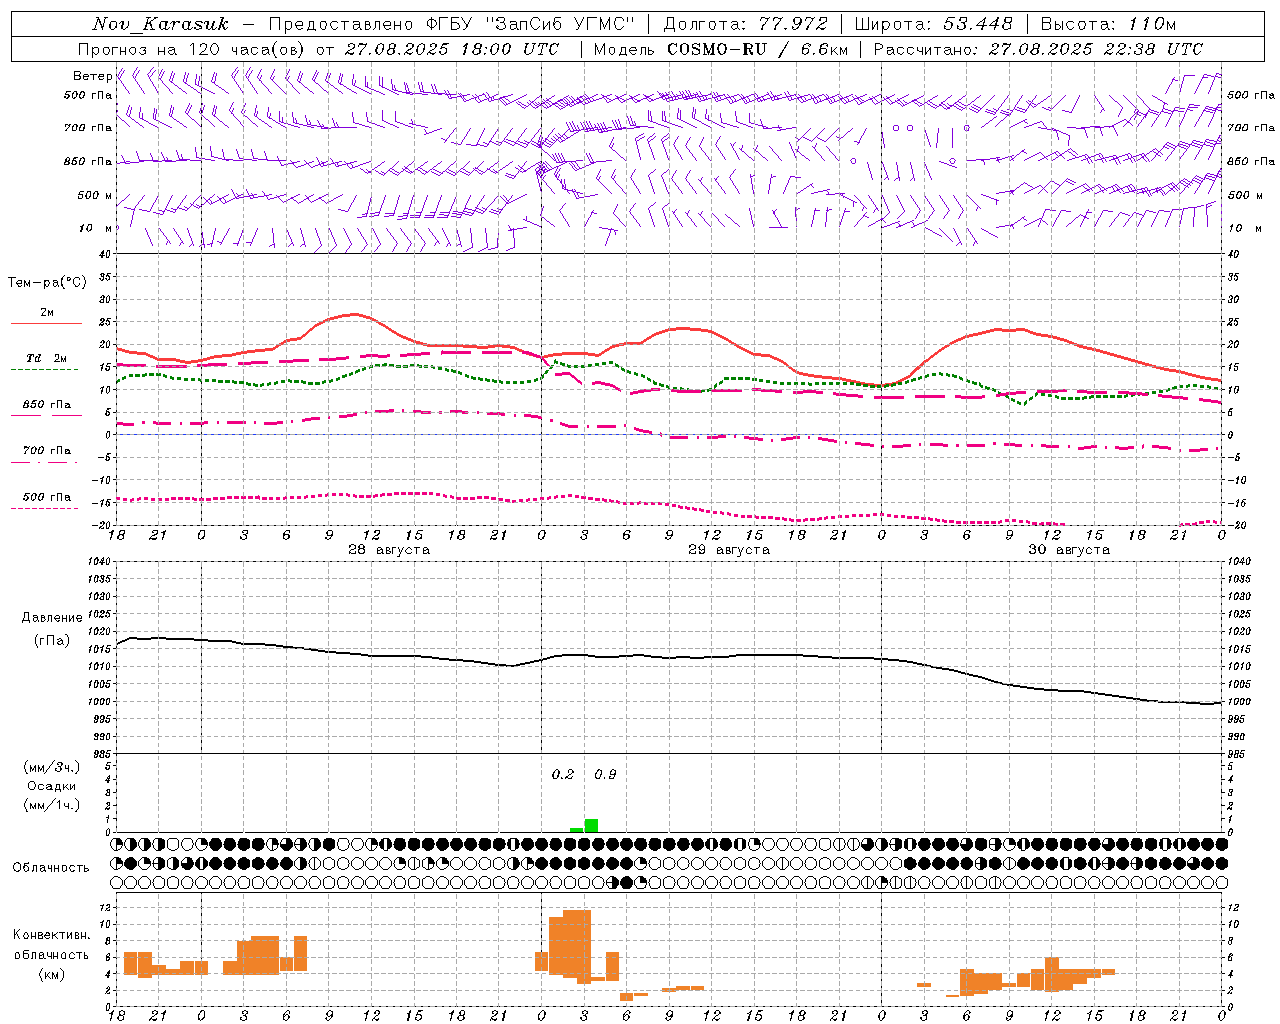Select the 'Долгота: 77.972' header field
1280x1024 pixels.
click(x=745, y=24)
